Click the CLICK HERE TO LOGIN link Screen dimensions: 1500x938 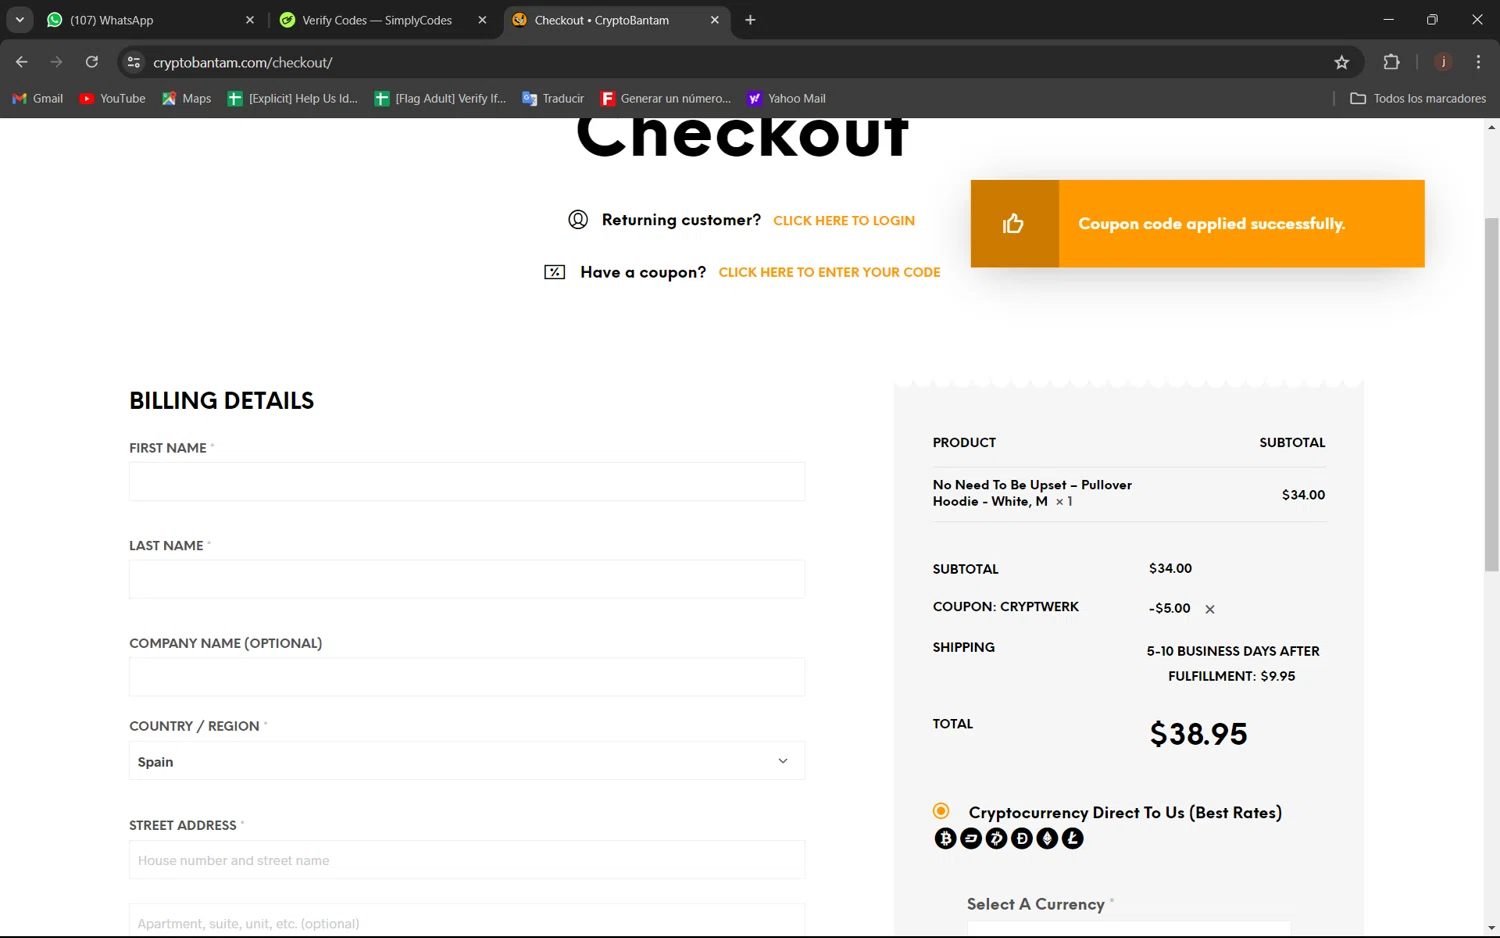tap(844, 221)
